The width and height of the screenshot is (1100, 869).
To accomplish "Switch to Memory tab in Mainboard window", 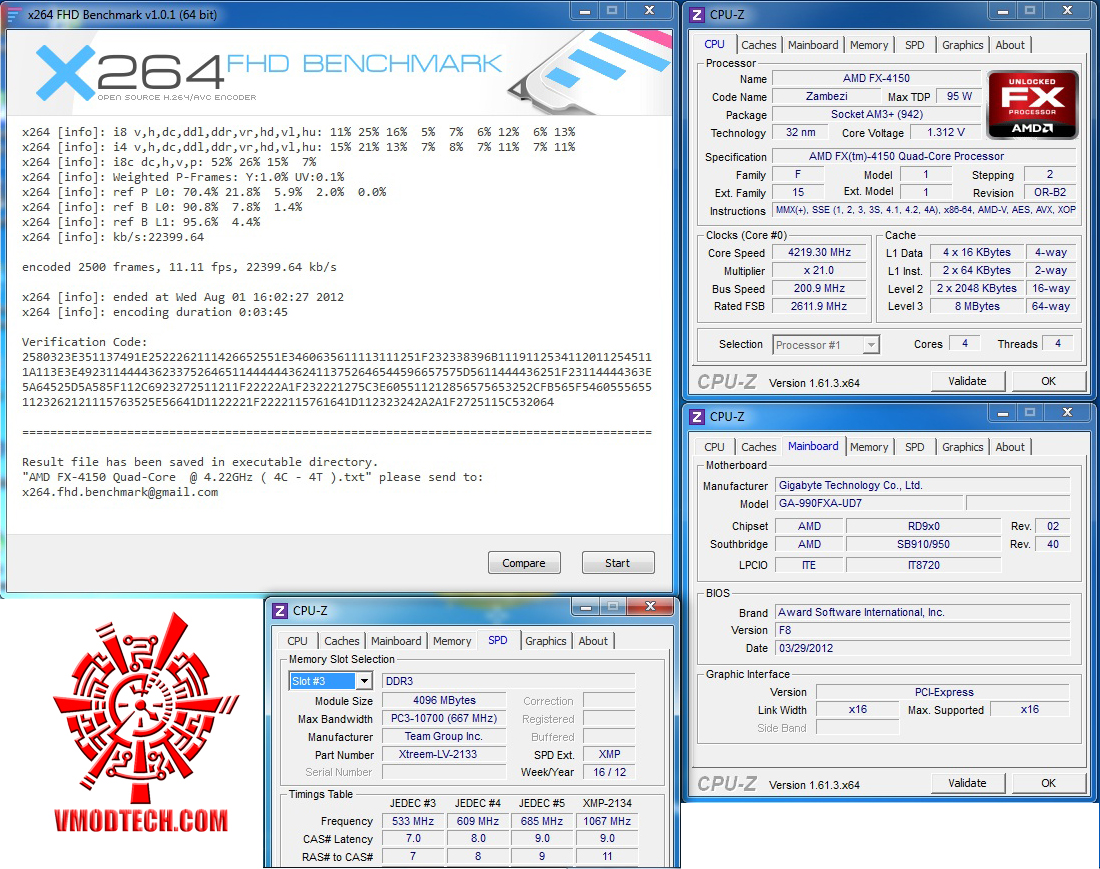I will pyautogui.click(x=869, y=447).
